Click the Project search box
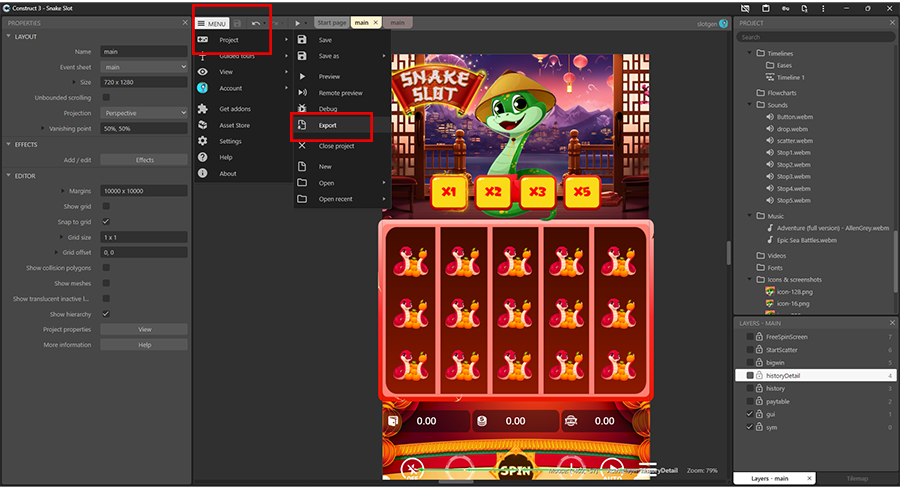900x489 pixels. (x=815, y=37)
